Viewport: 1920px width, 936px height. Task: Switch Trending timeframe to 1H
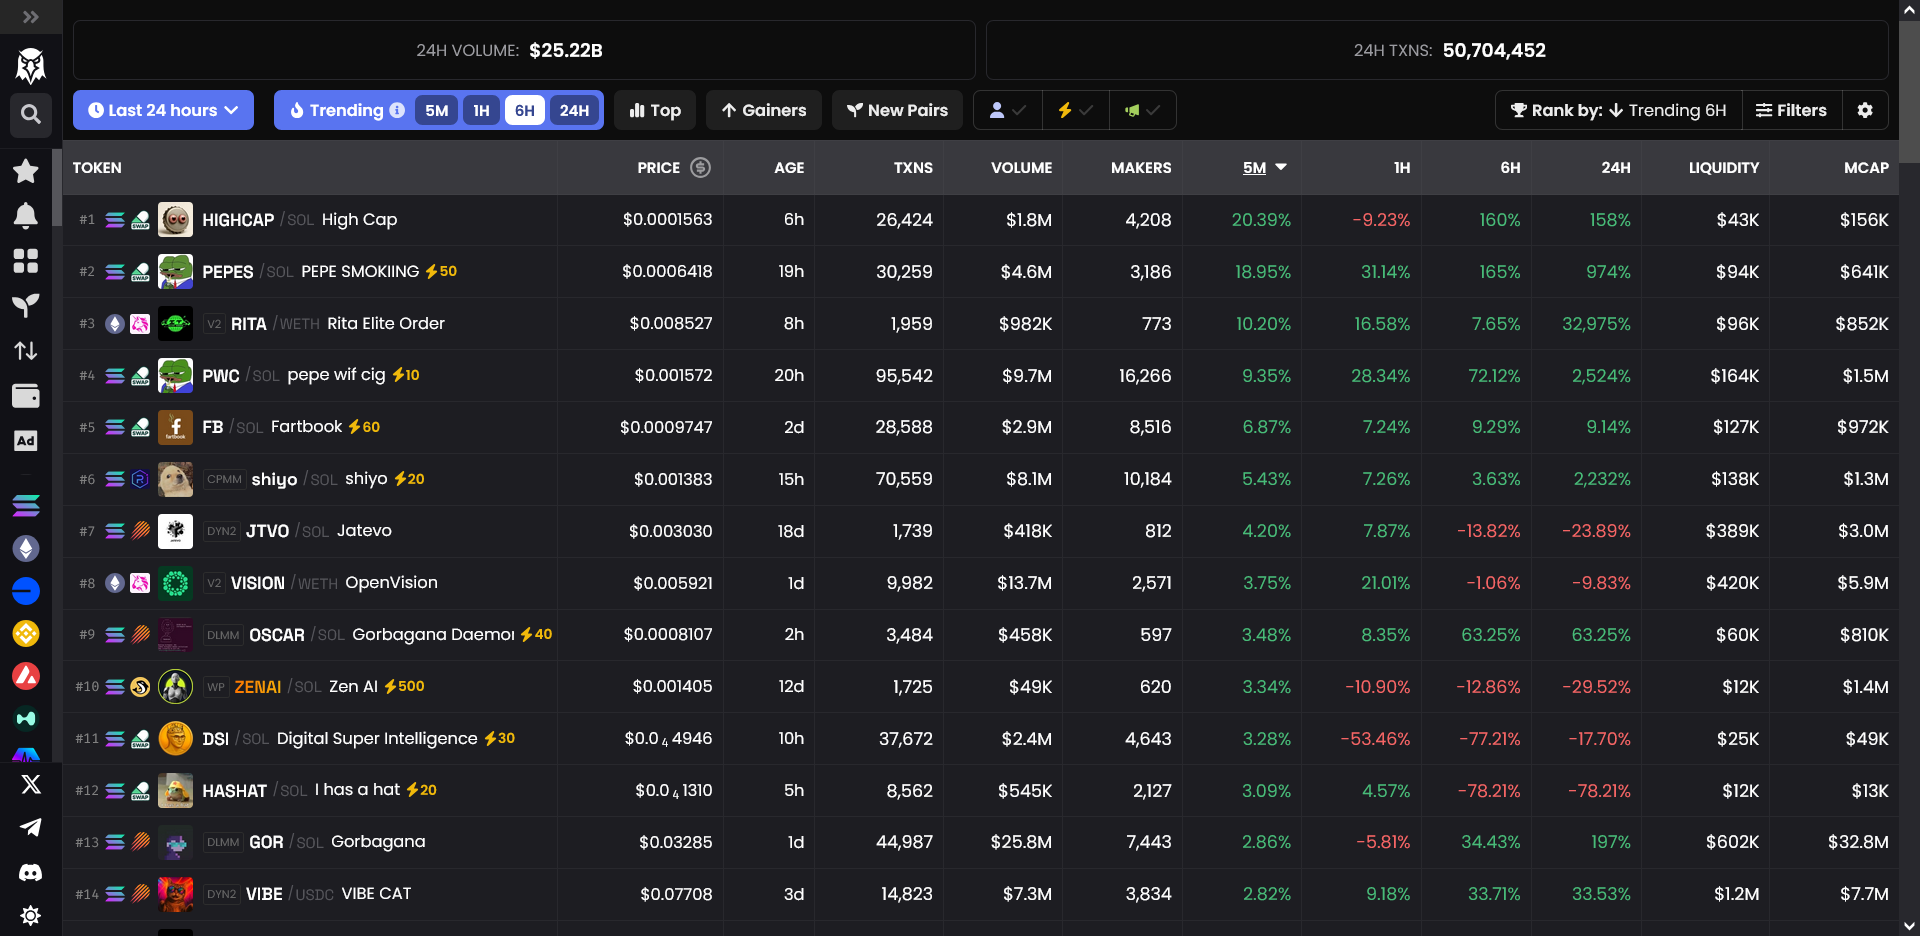pyautogui.click(x=481, y=110)
